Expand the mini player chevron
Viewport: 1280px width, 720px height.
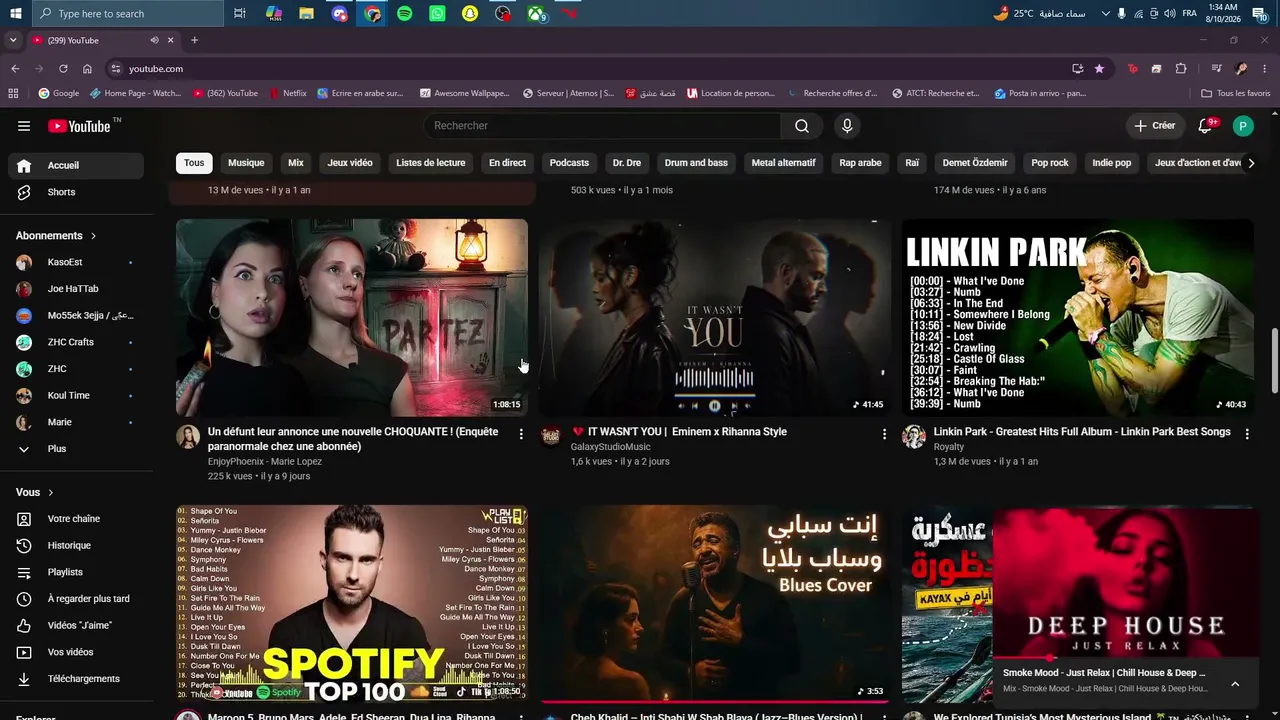click(1235, 684)
